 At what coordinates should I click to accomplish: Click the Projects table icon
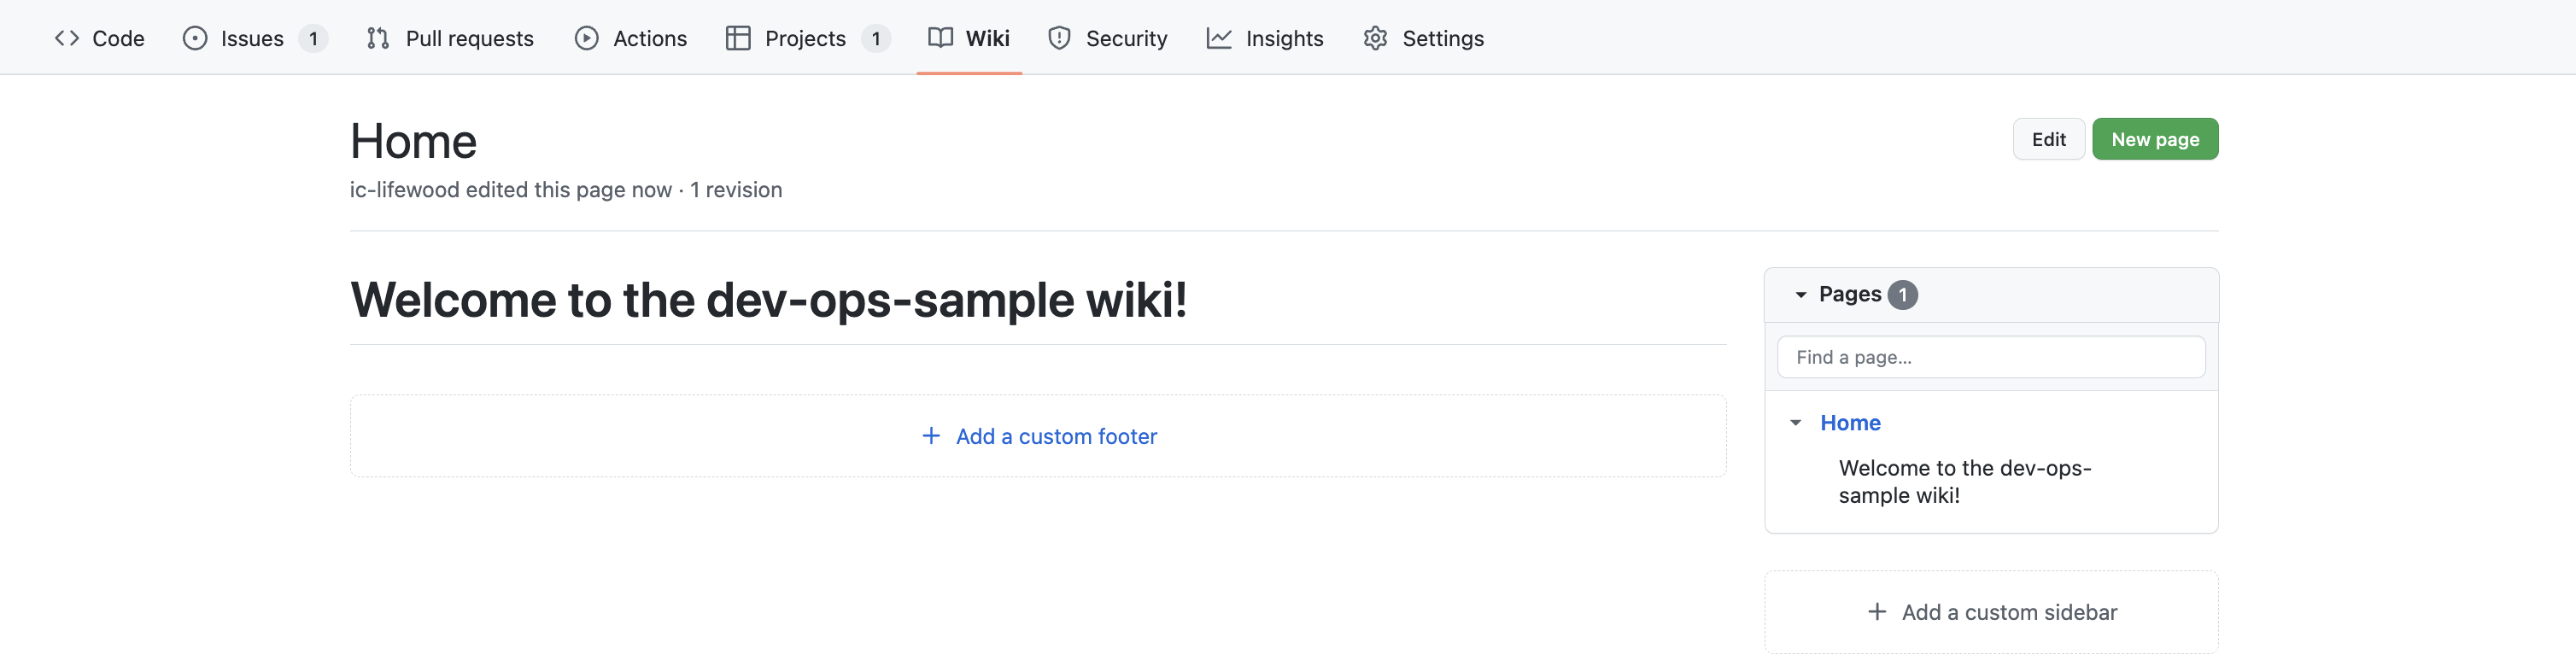738,38
